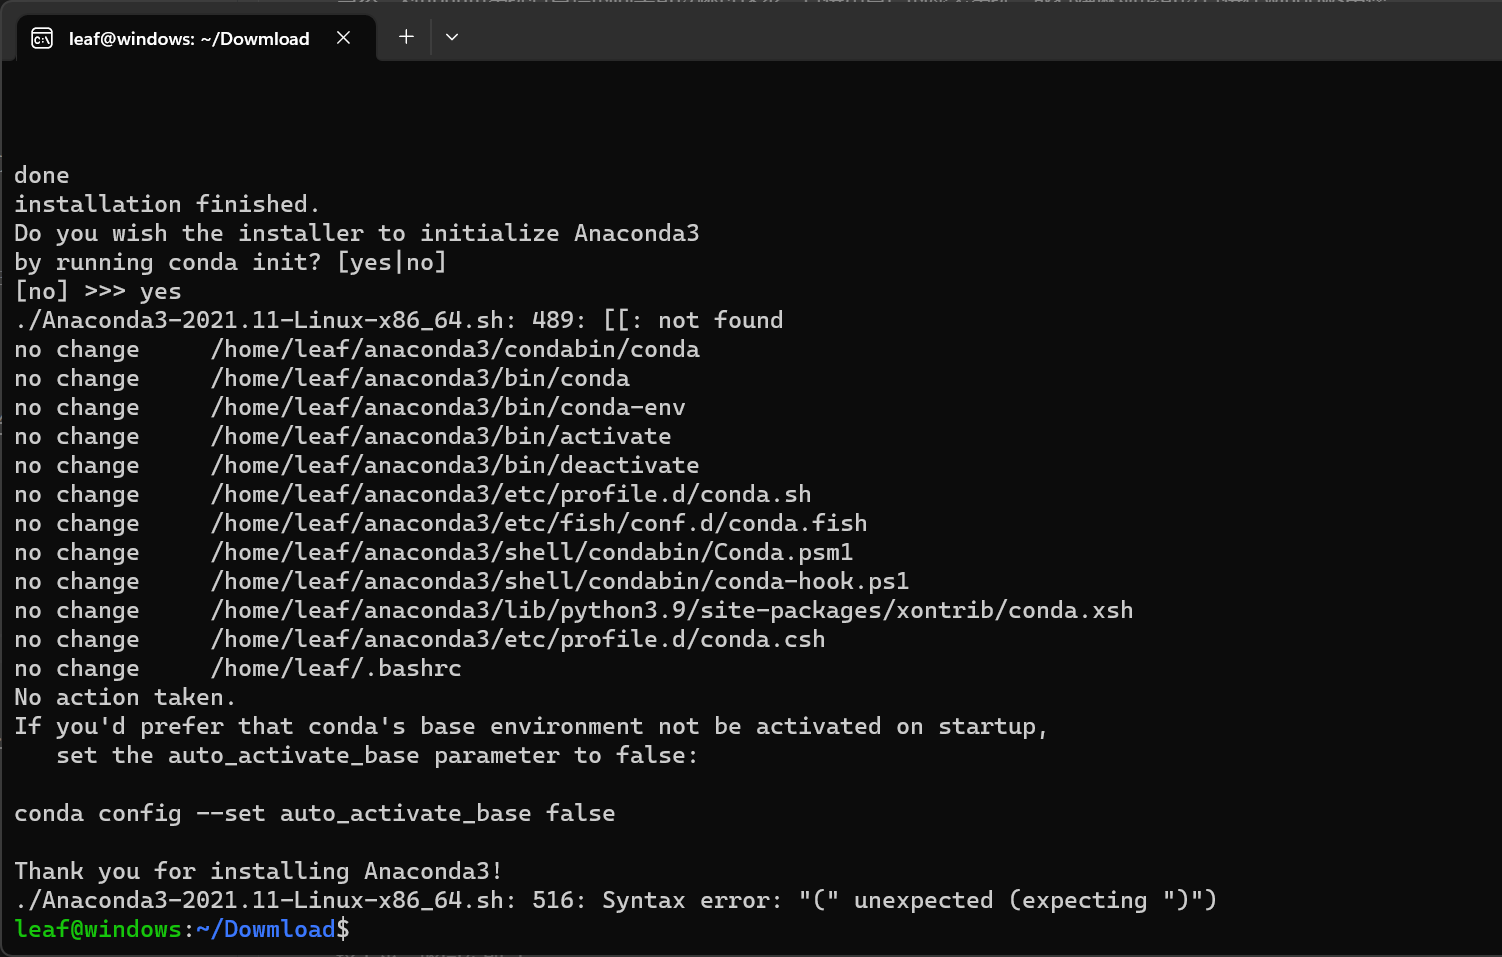Screen dimensions: 1502x957
Task: Open a new tab with plus button
Action: tap(406, 37)
